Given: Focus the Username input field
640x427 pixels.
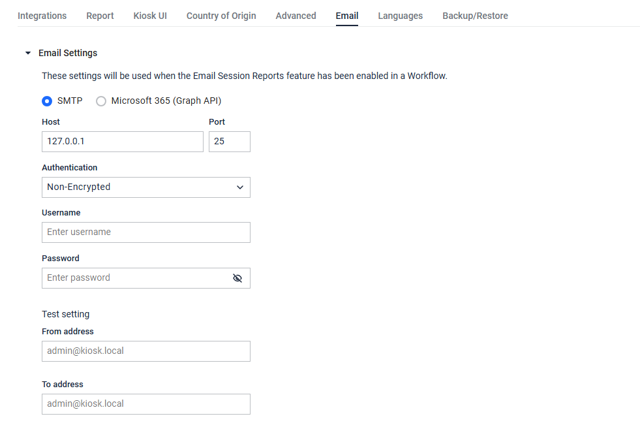Looking at the screenshot, I should point(146,233).
